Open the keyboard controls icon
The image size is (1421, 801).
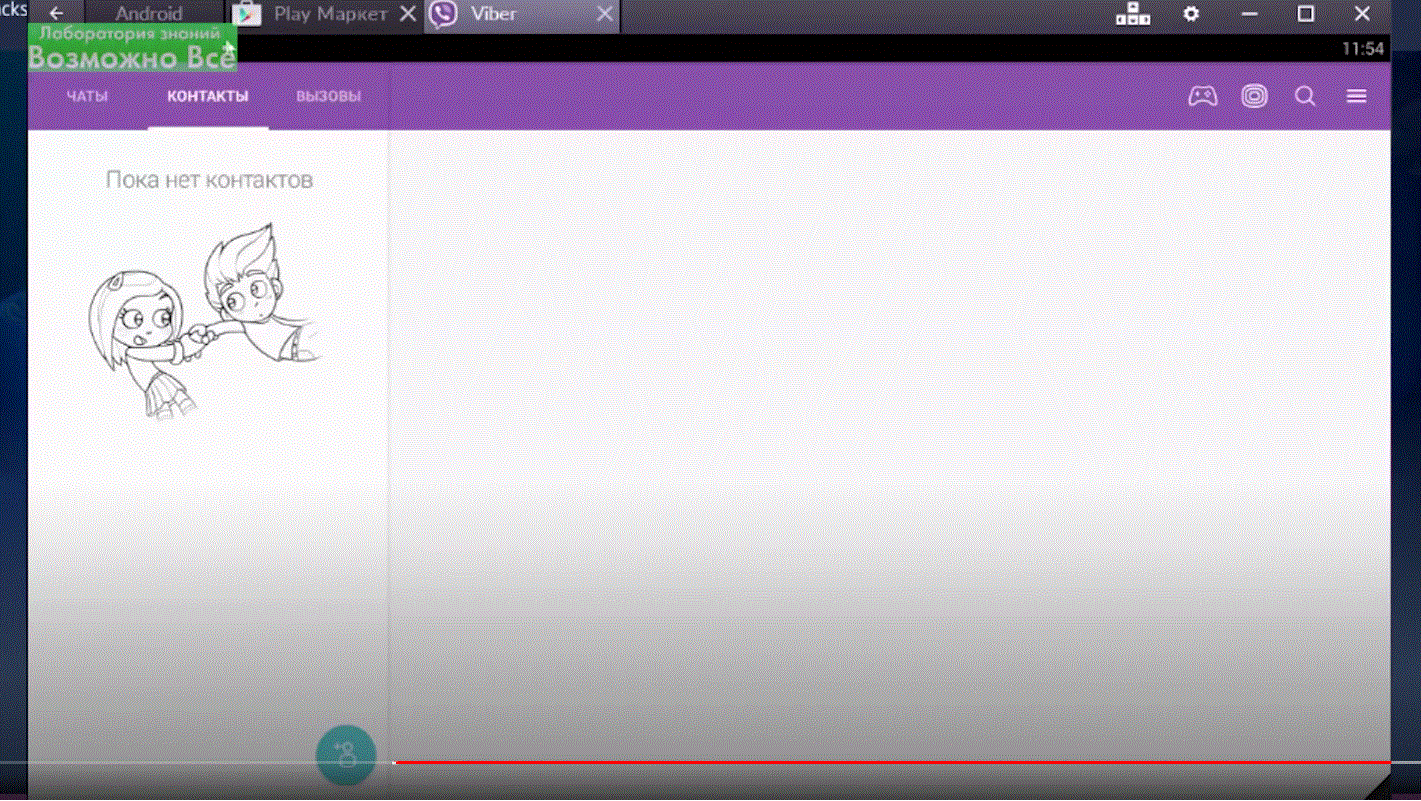pyautogui.click(x=1133, y=14)
